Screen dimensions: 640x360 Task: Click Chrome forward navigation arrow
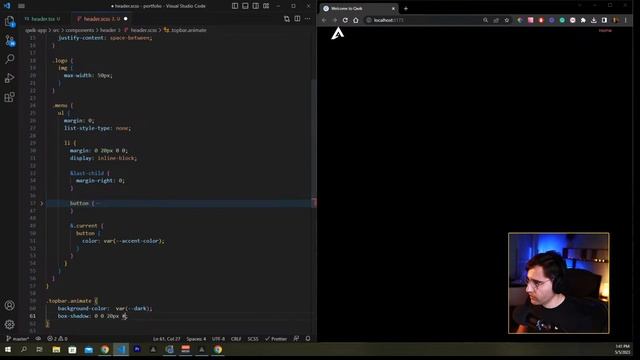(335, 20)
